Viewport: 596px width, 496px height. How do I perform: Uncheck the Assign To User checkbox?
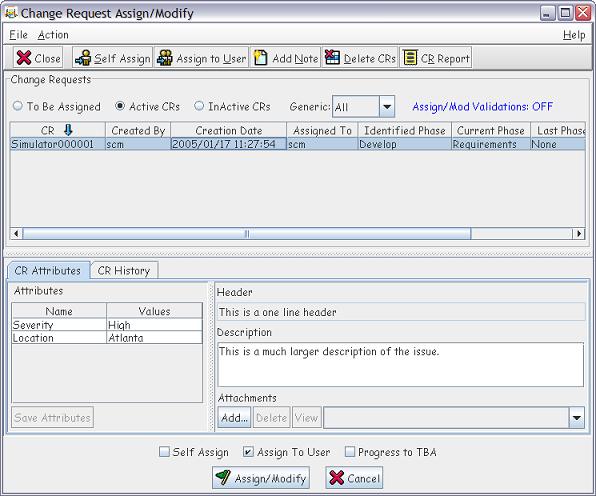pyautogui.click(x=248, y=452)
